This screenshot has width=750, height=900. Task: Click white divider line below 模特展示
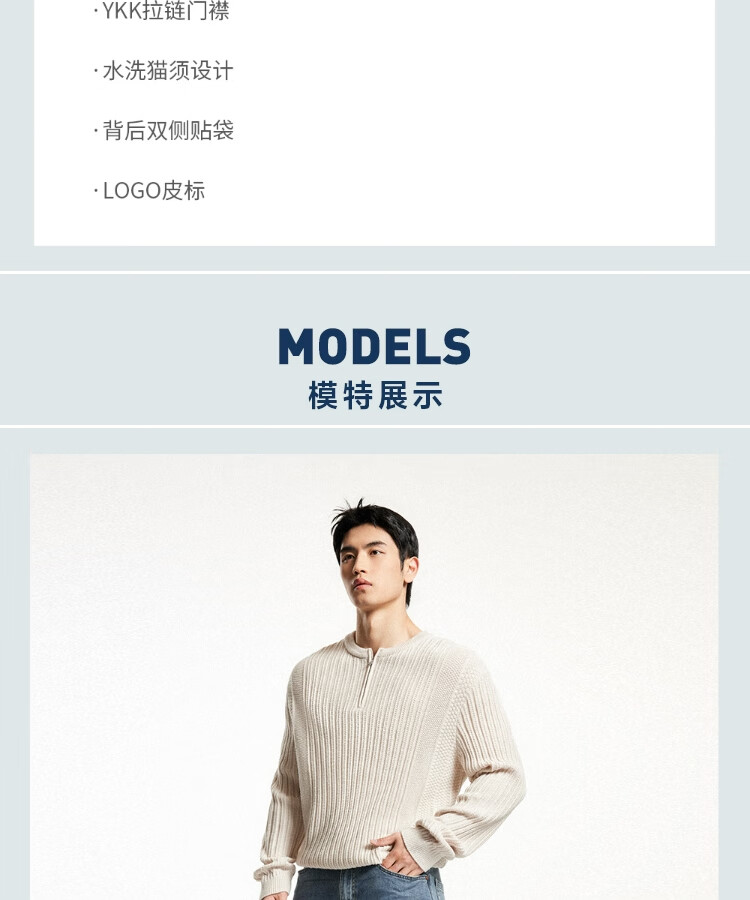pos(375,426)
